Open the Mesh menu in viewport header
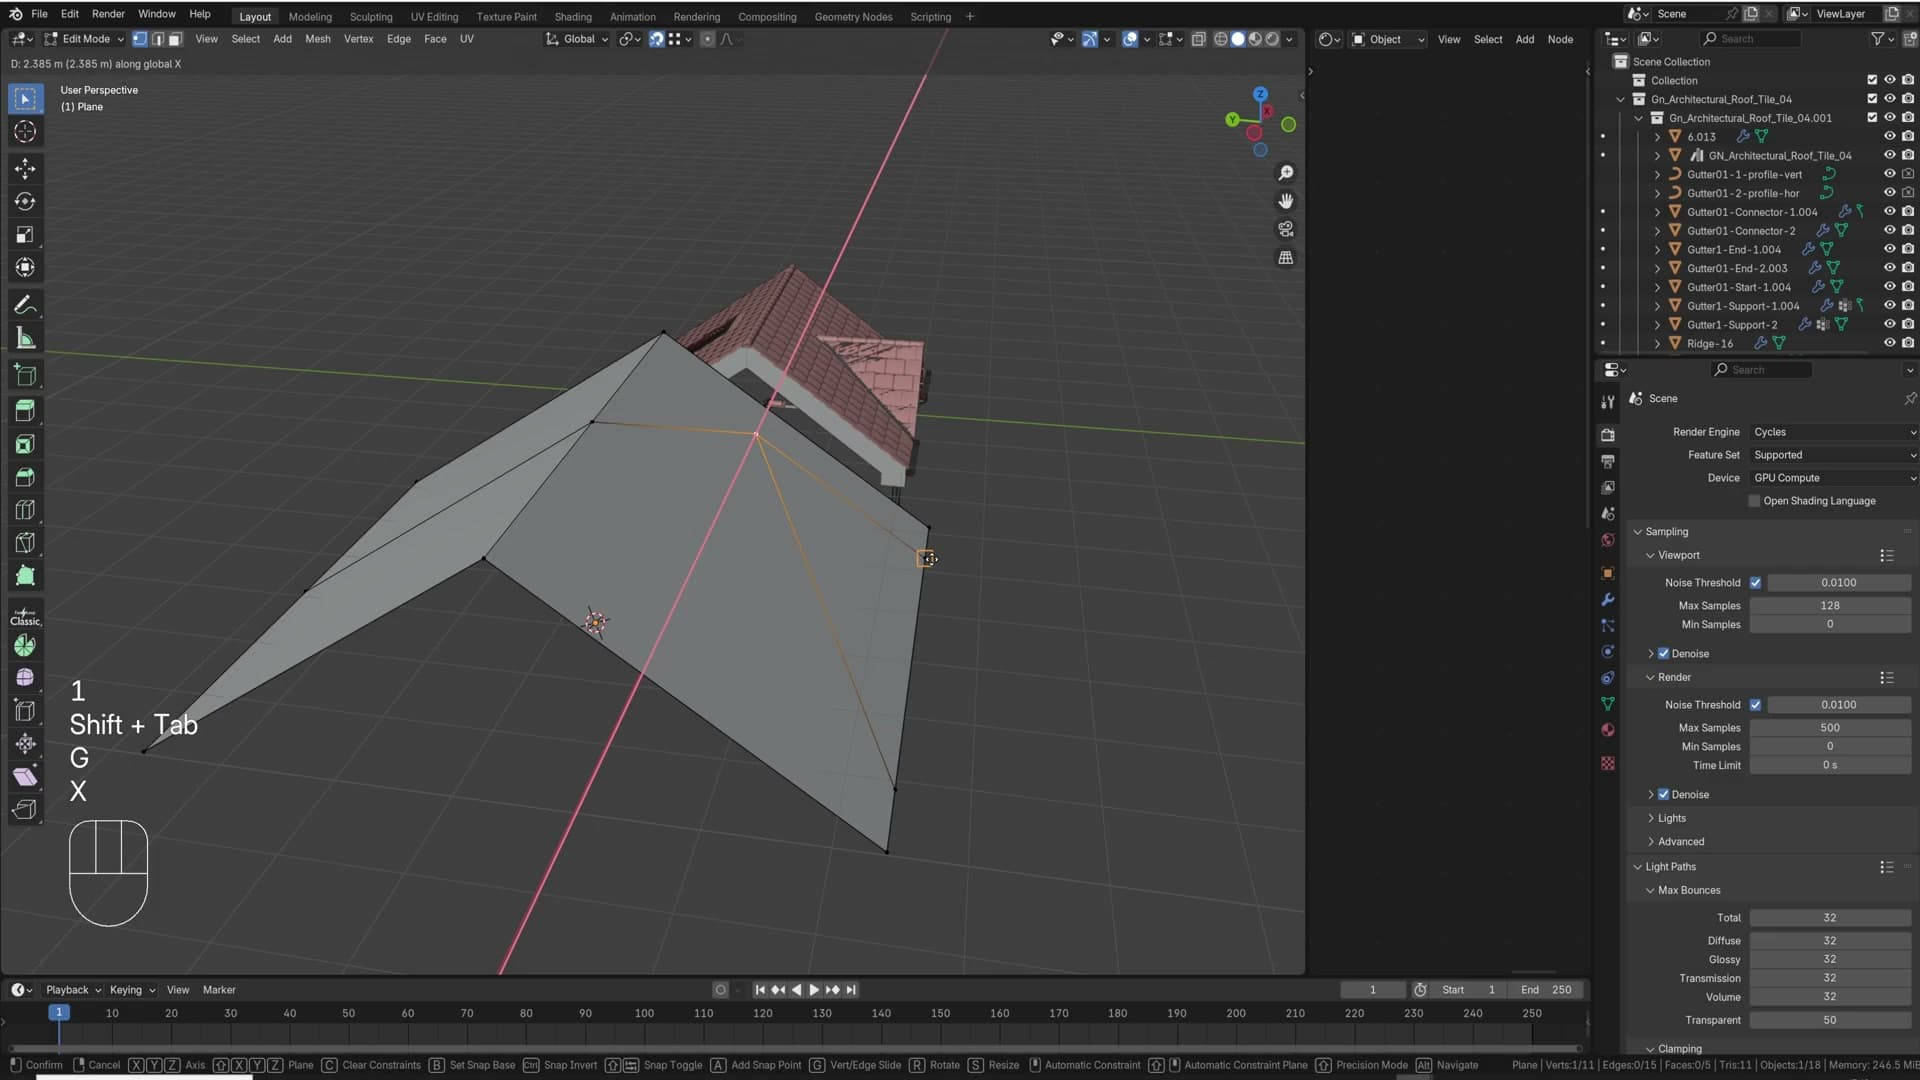The height and width of the screenshot is (1080, 1920). click(317, 39)
